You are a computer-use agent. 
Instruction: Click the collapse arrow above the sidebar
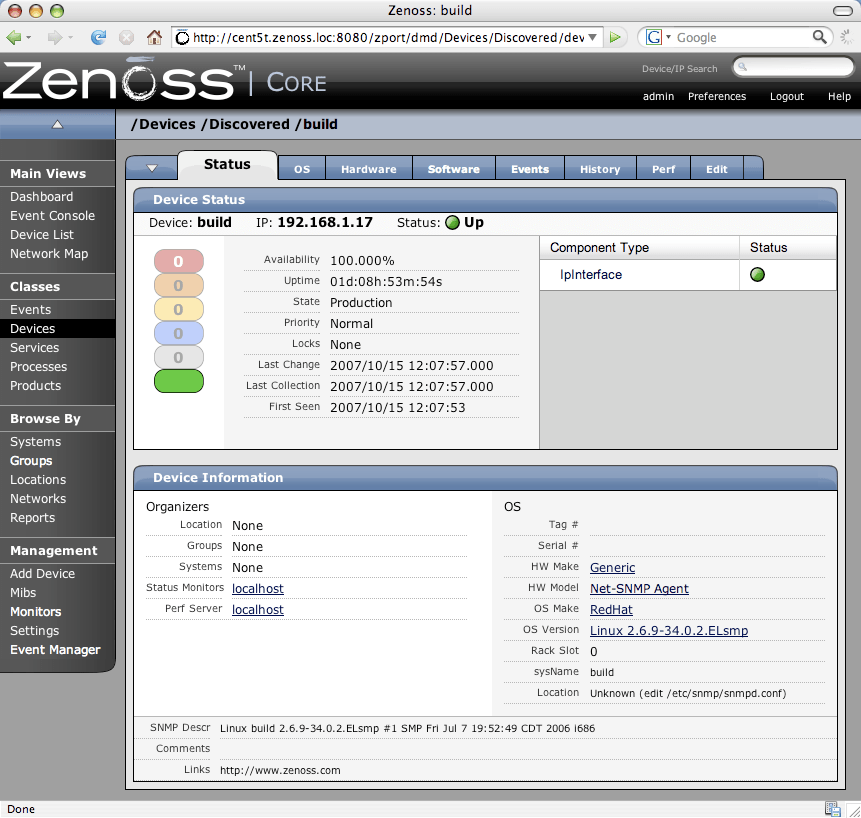coord(57,124)
